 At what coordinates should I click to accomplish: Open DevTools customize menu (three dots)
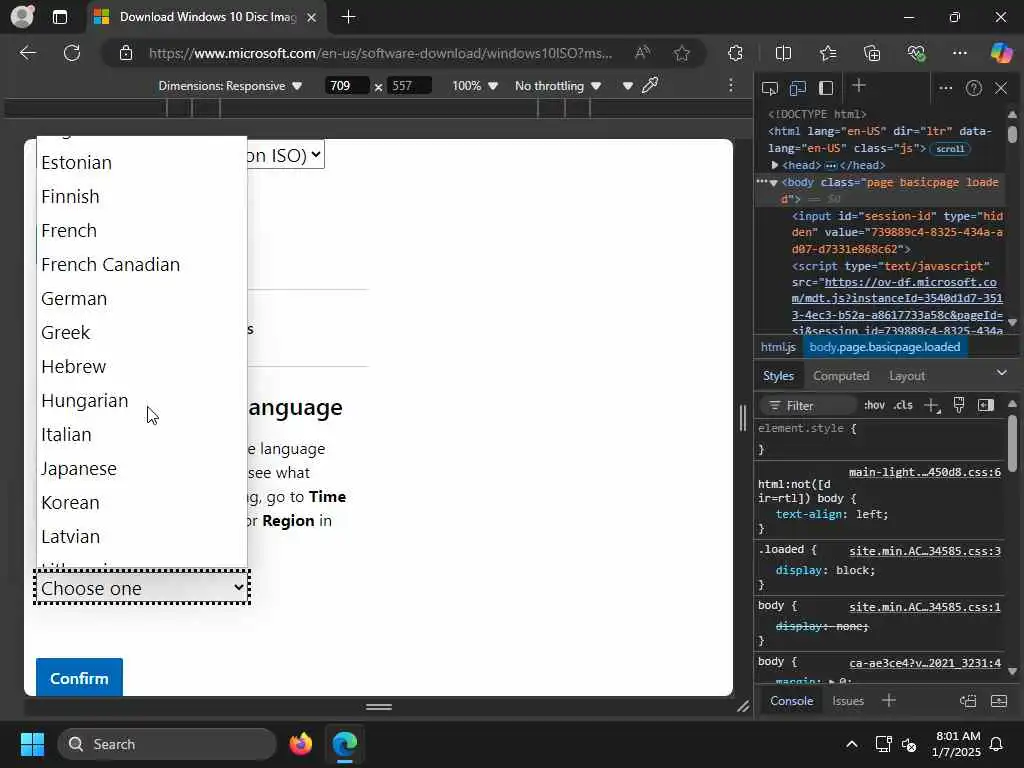click(945, 88)
